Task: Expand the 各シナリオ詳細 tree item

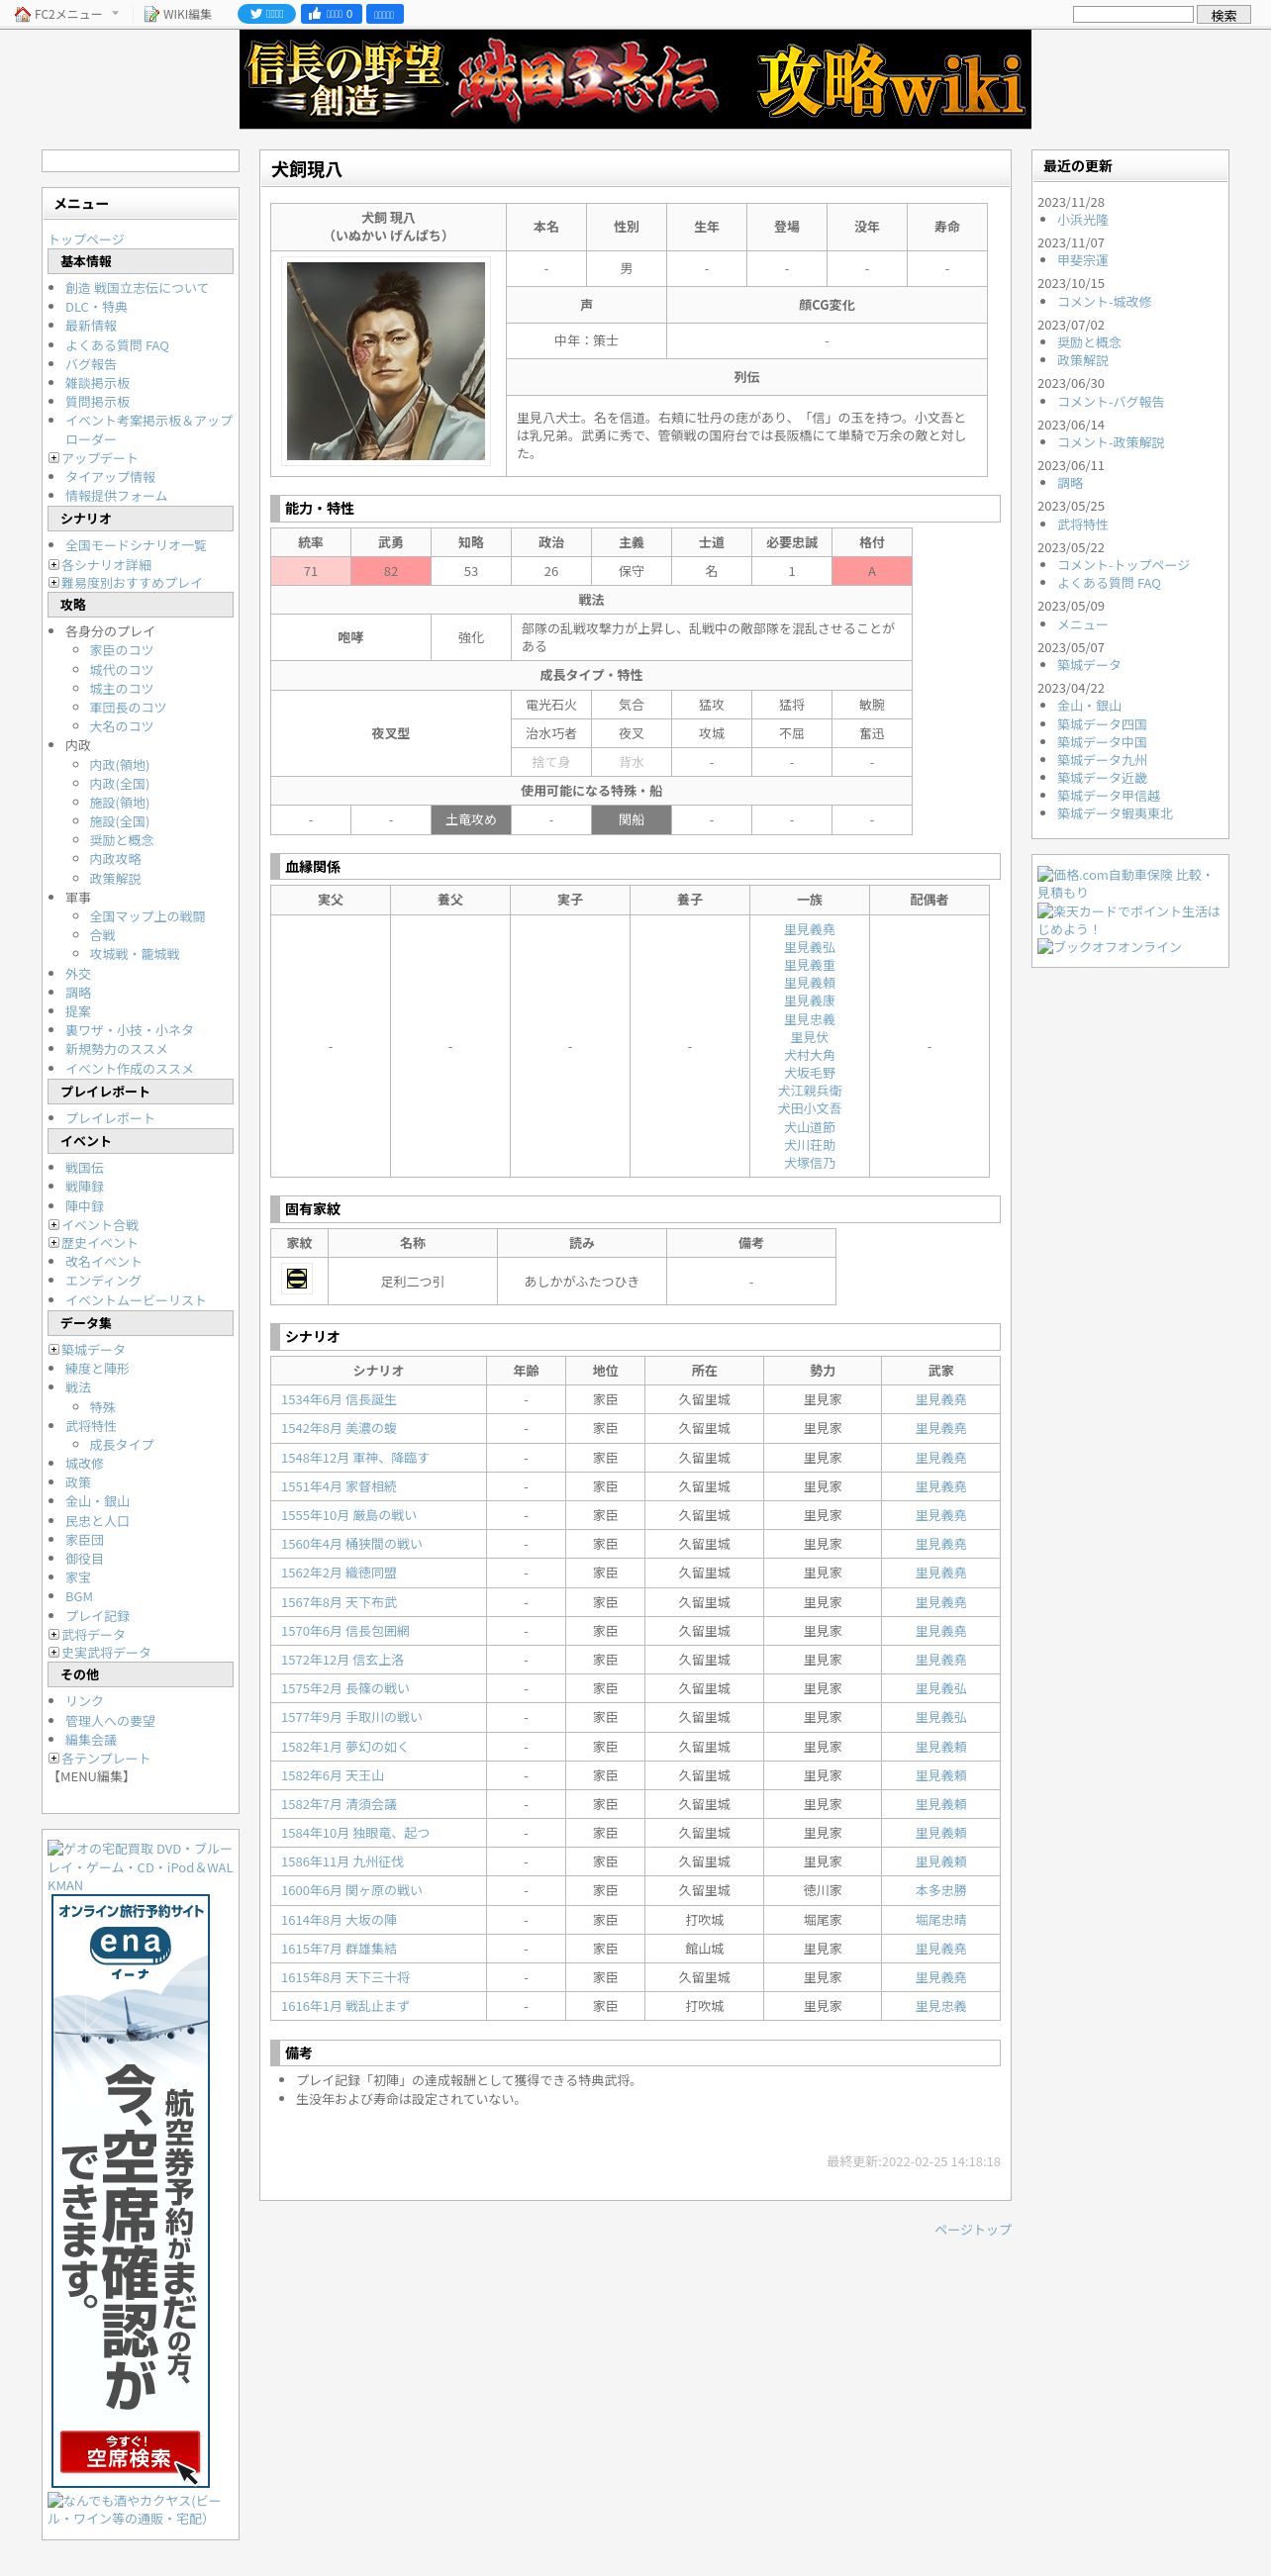Action: (x=54, y=564)
